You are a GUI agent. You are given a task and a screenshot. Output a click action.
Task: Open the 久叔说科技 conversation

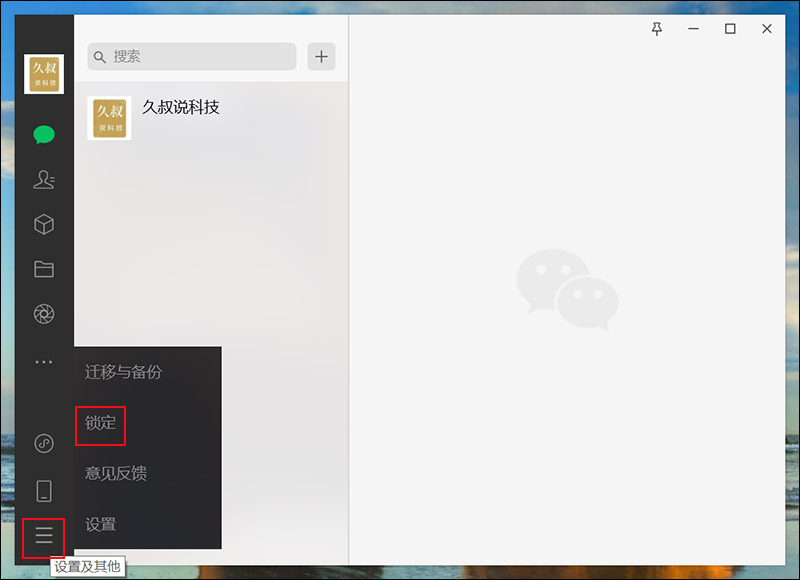point(210,118)
